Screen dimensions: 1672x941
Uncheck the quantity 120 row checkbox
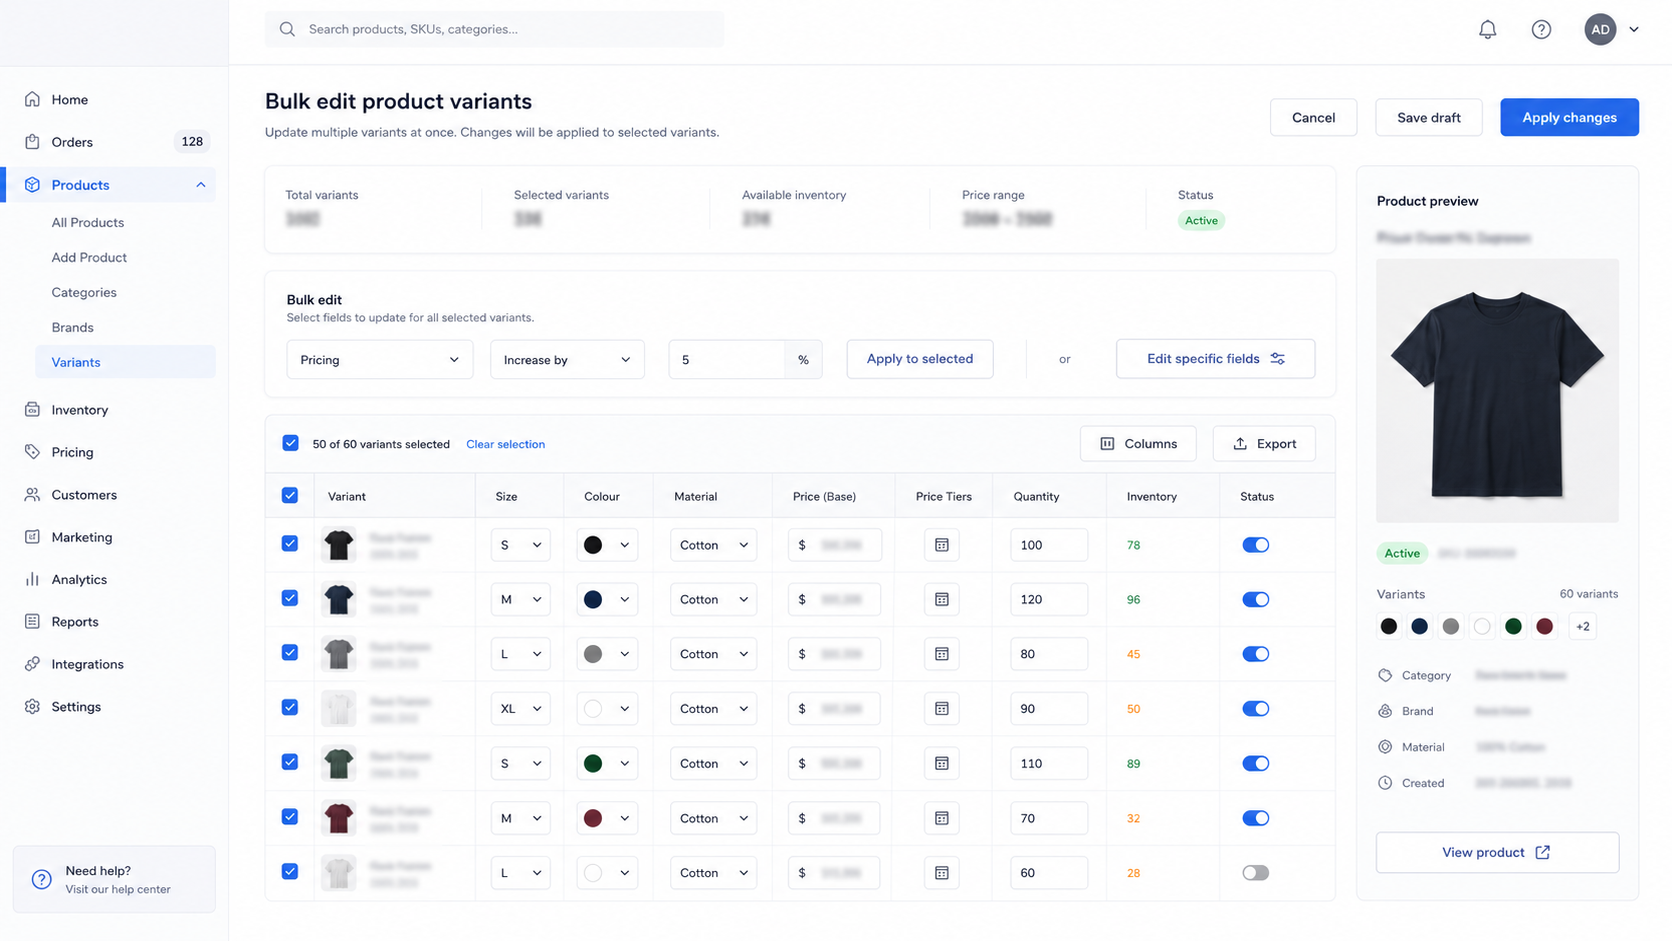(x=290, y=598)
